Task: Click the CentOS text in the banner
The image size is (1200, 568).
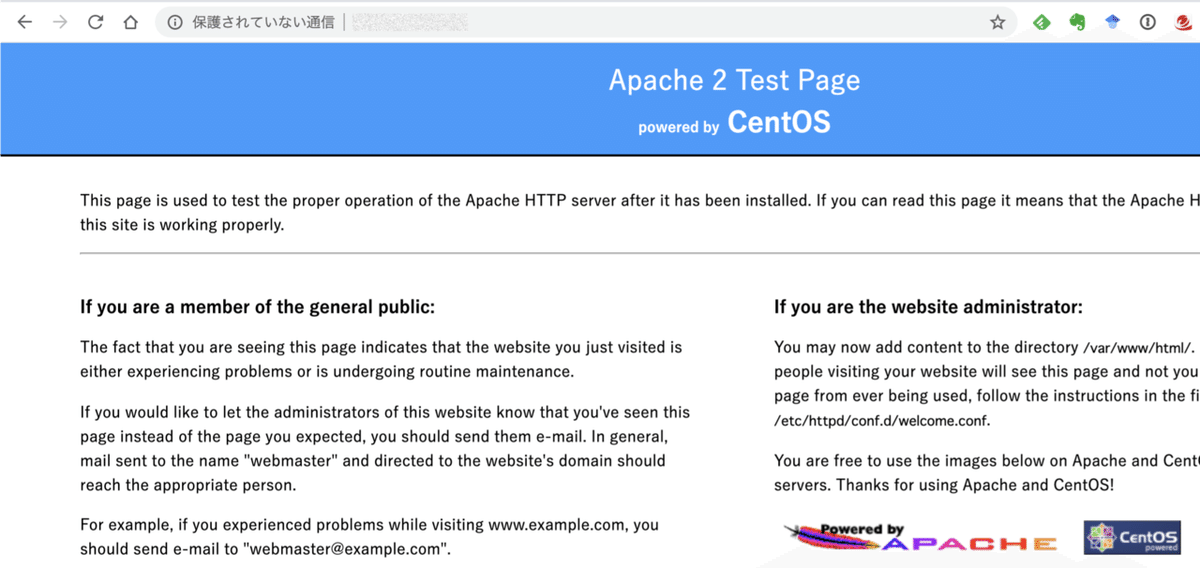Action: 779,122
